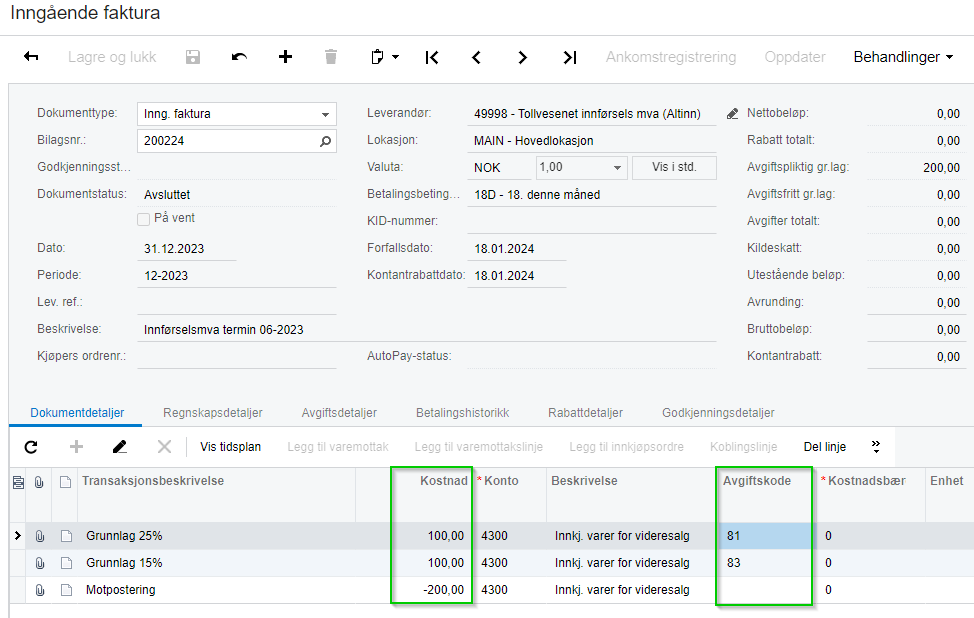Open attachment clip on Motpostering row
This screenshot has width=974, height=618.
[40, 590]
